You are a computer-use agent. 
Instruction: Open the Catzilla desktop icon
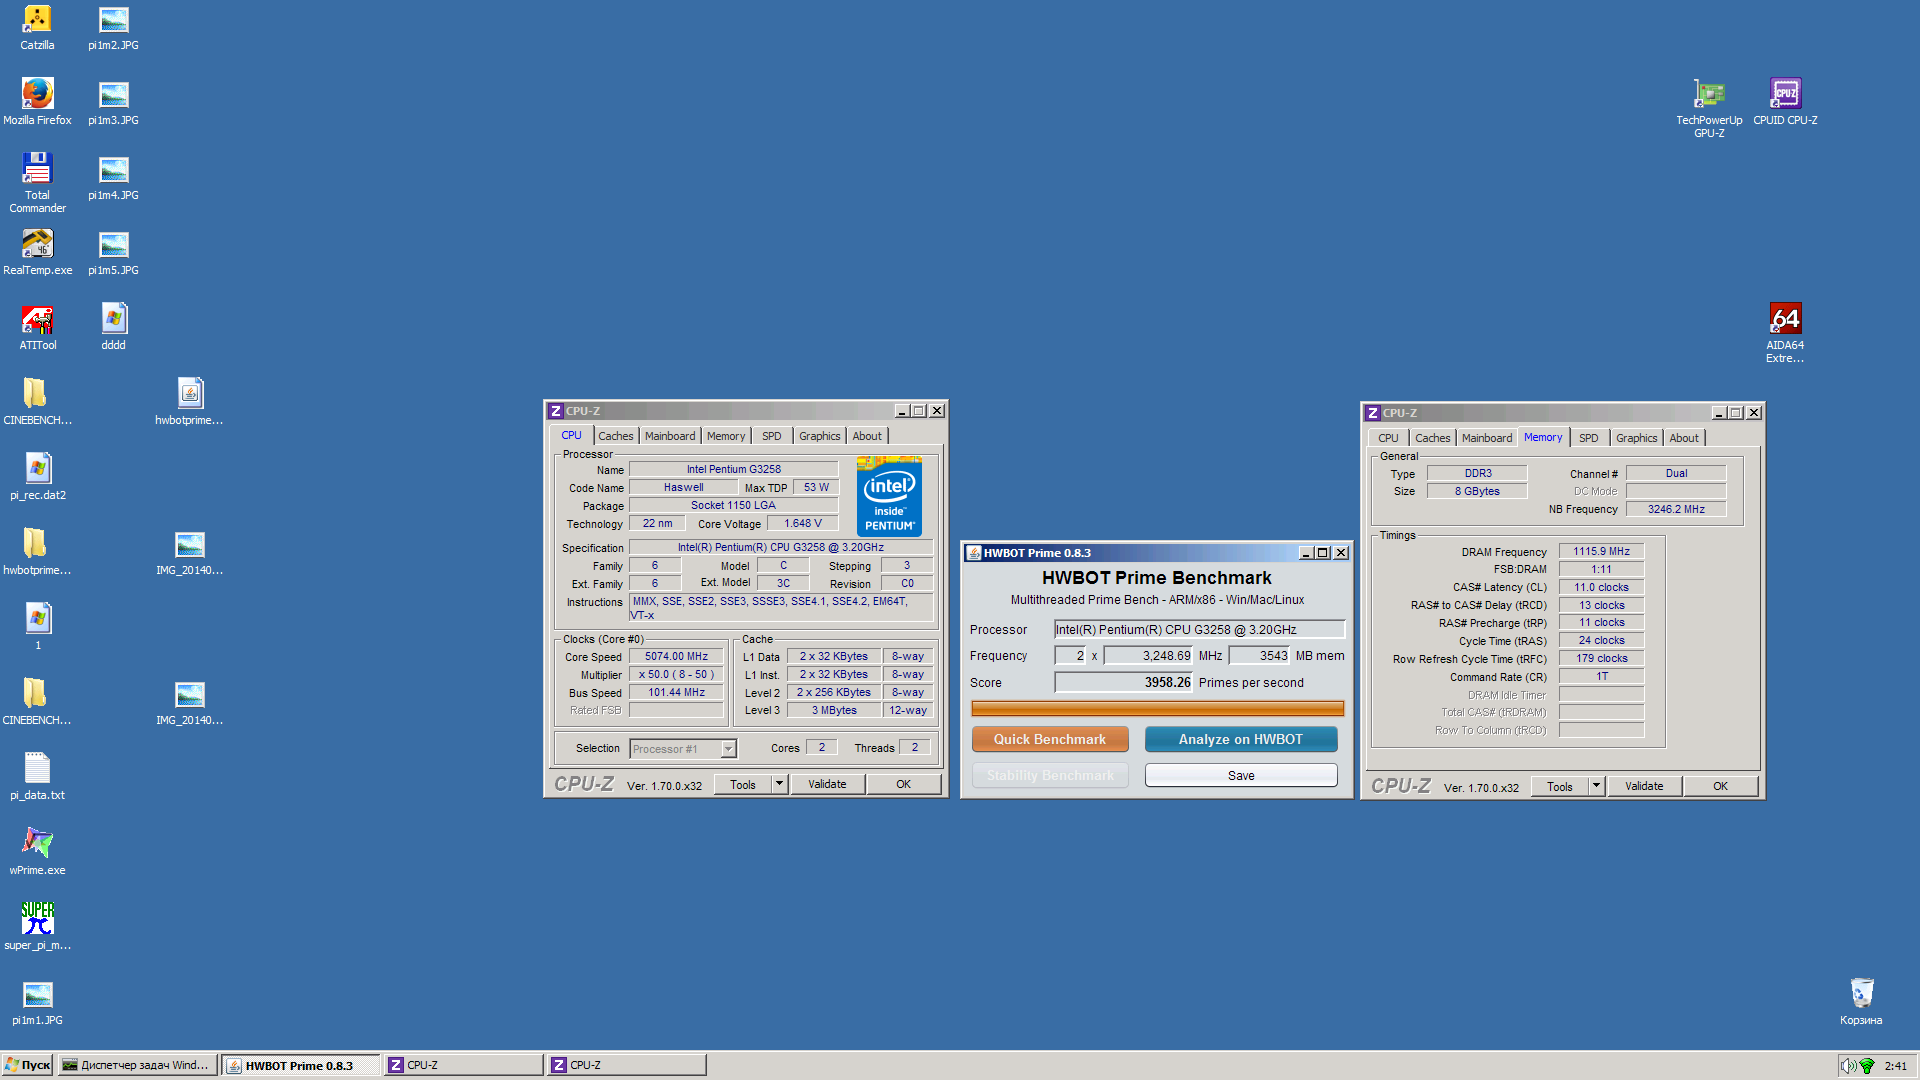pos(37,27)
